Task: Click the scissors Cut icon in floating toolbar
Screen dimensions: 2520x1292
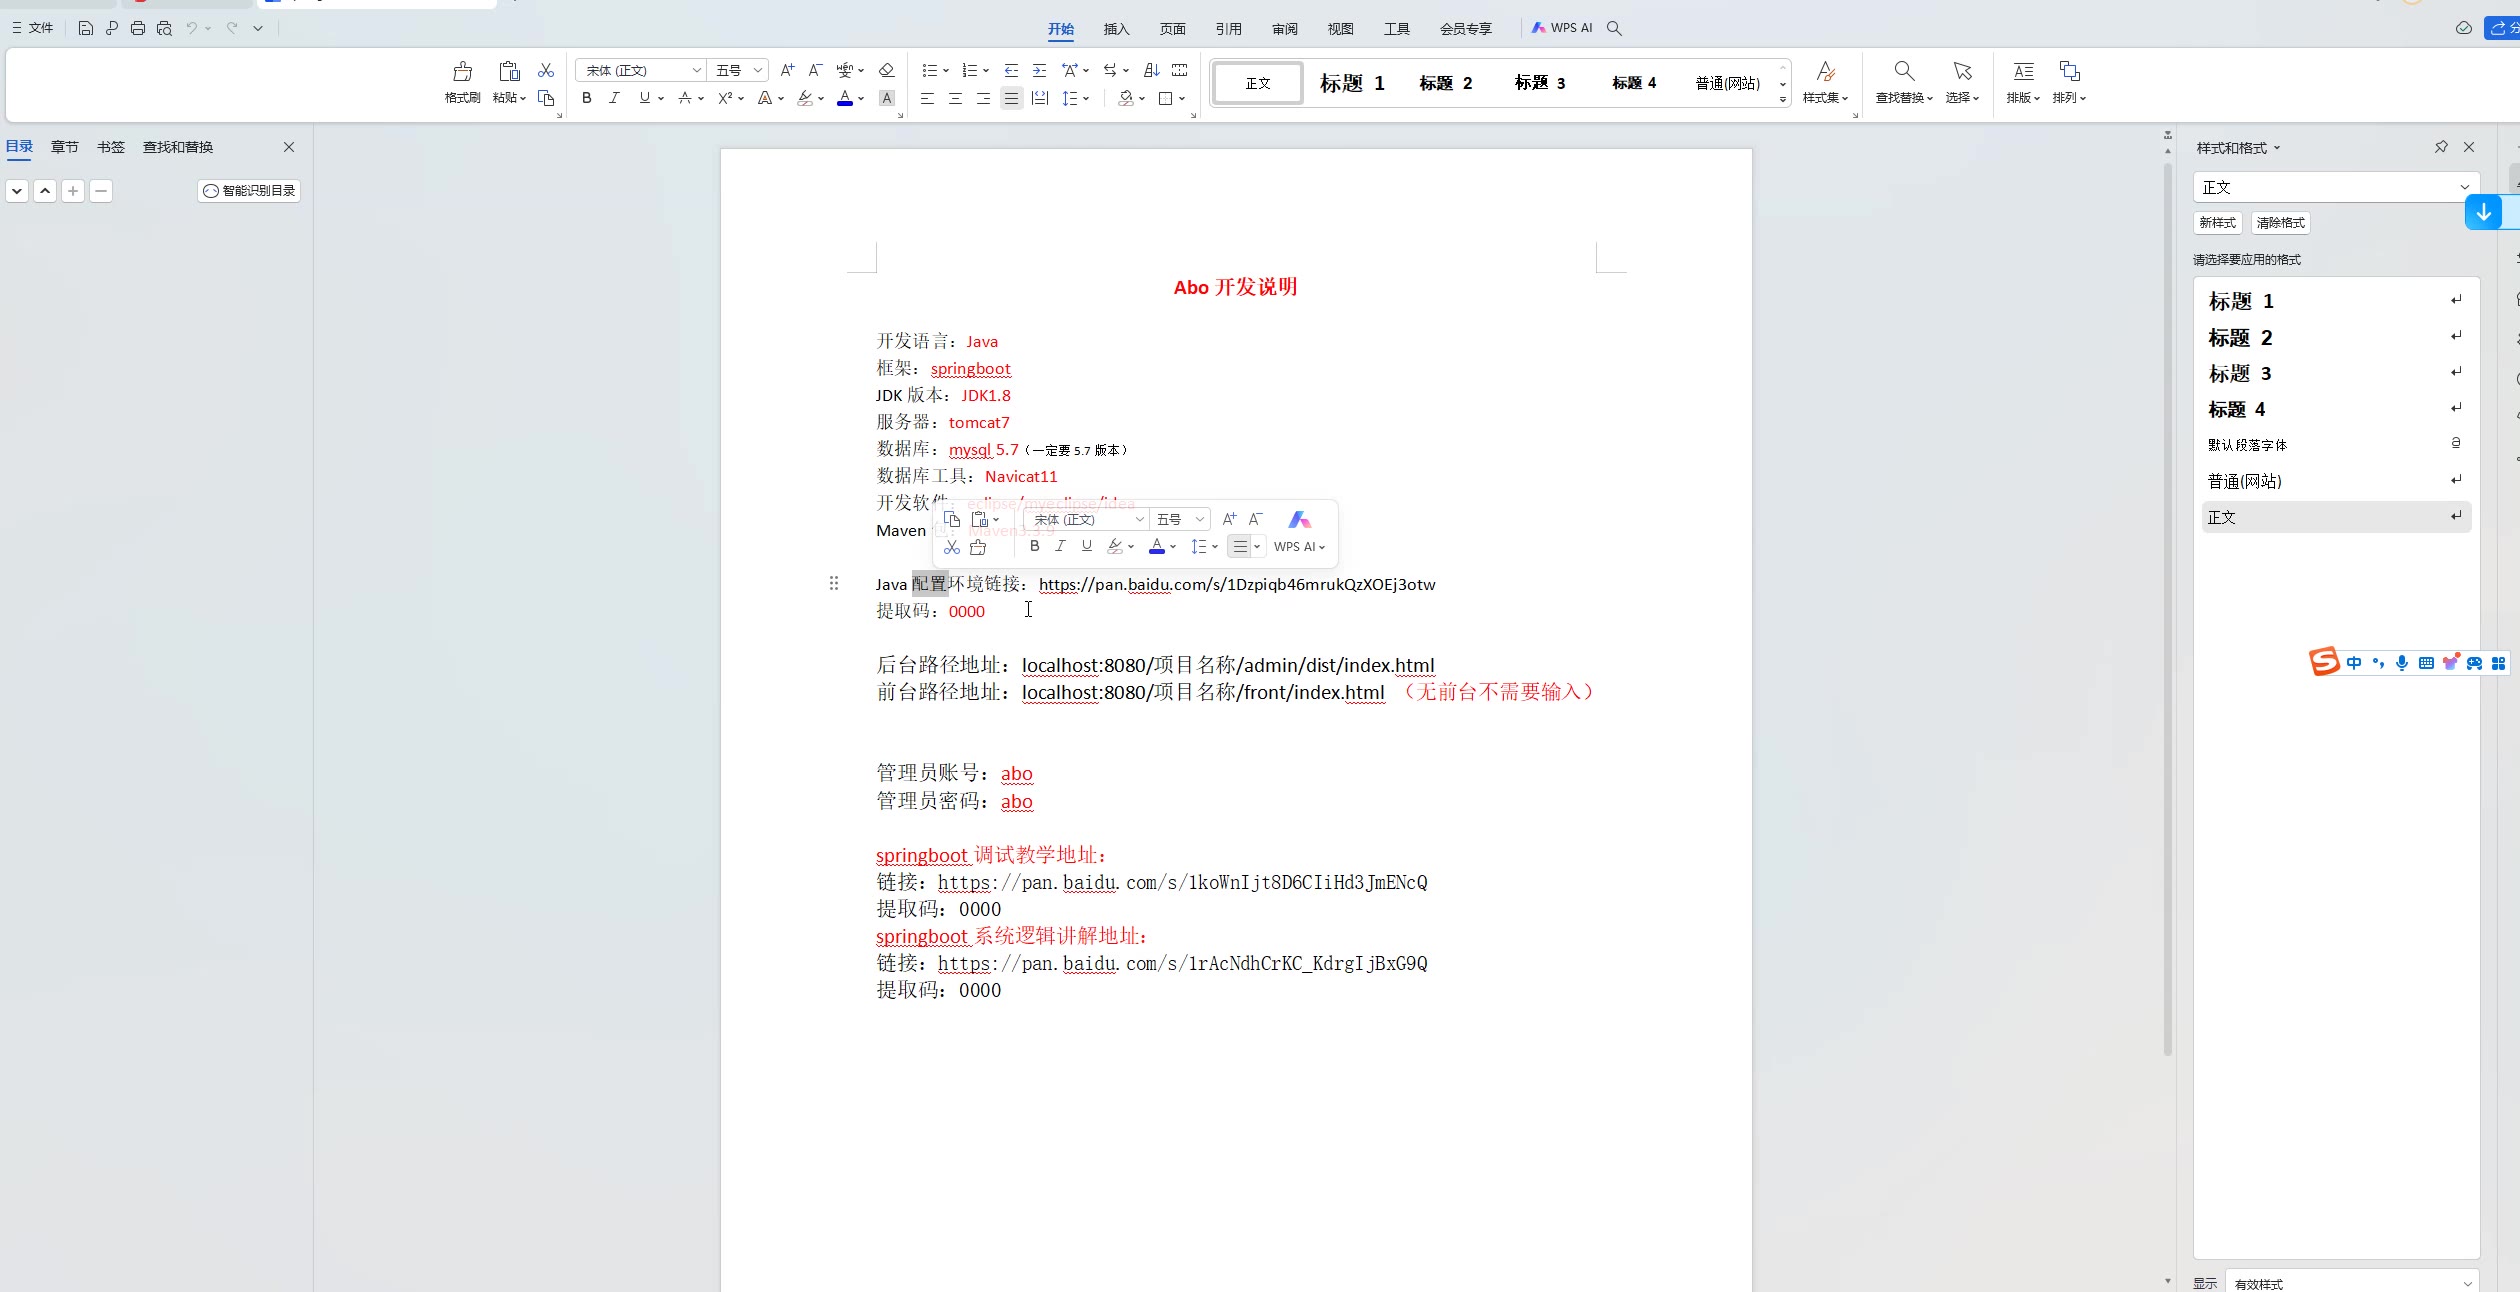Action: pos(951,547)
